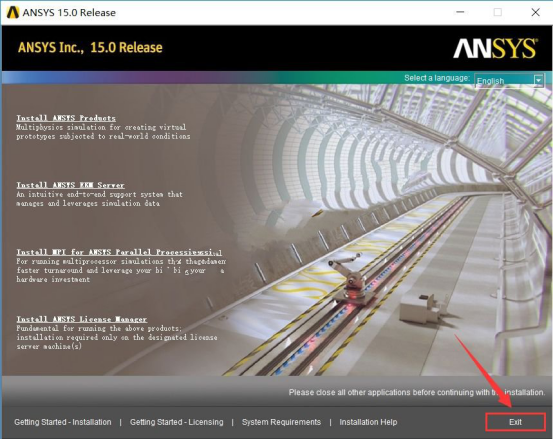The image size is (554, 439).
Task: Open Install ANSYS EKM Server link
Action: click(70, 185)
